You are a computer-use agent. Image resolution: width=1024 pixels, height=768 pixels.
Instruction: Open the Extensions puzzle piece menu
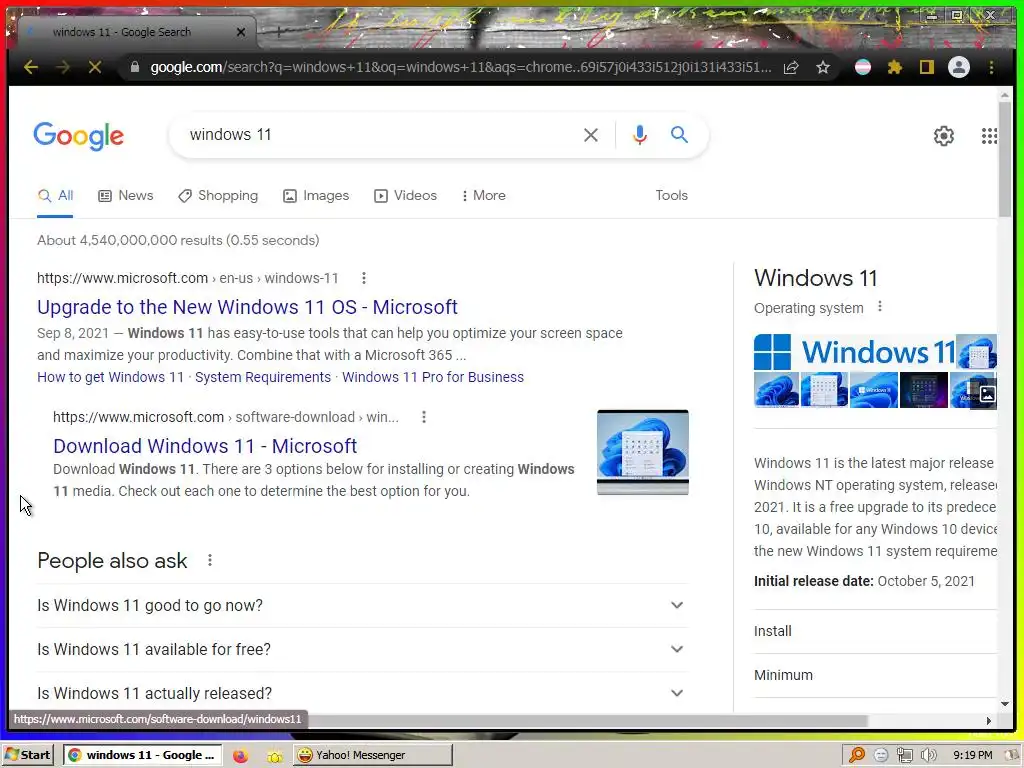[x=895, y=67]
